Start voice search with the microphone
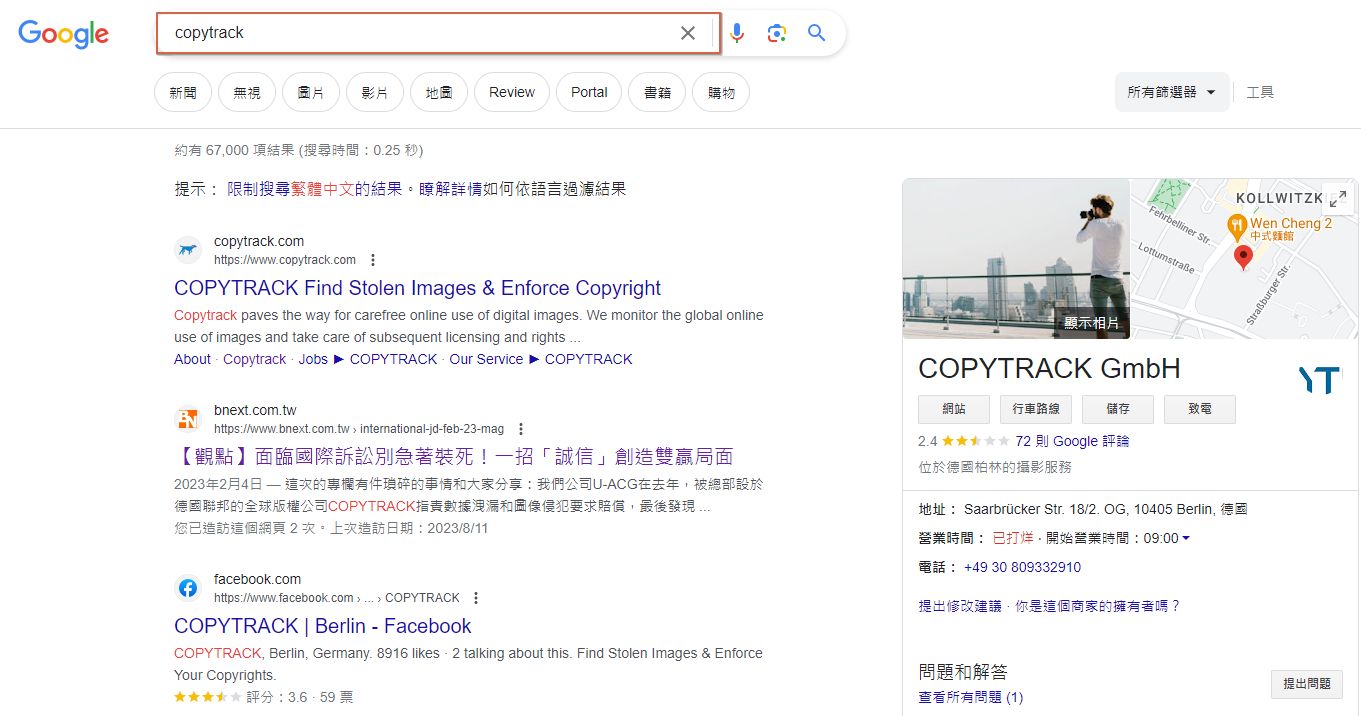Screen dimensions: 1361x716 pos(737,33)
